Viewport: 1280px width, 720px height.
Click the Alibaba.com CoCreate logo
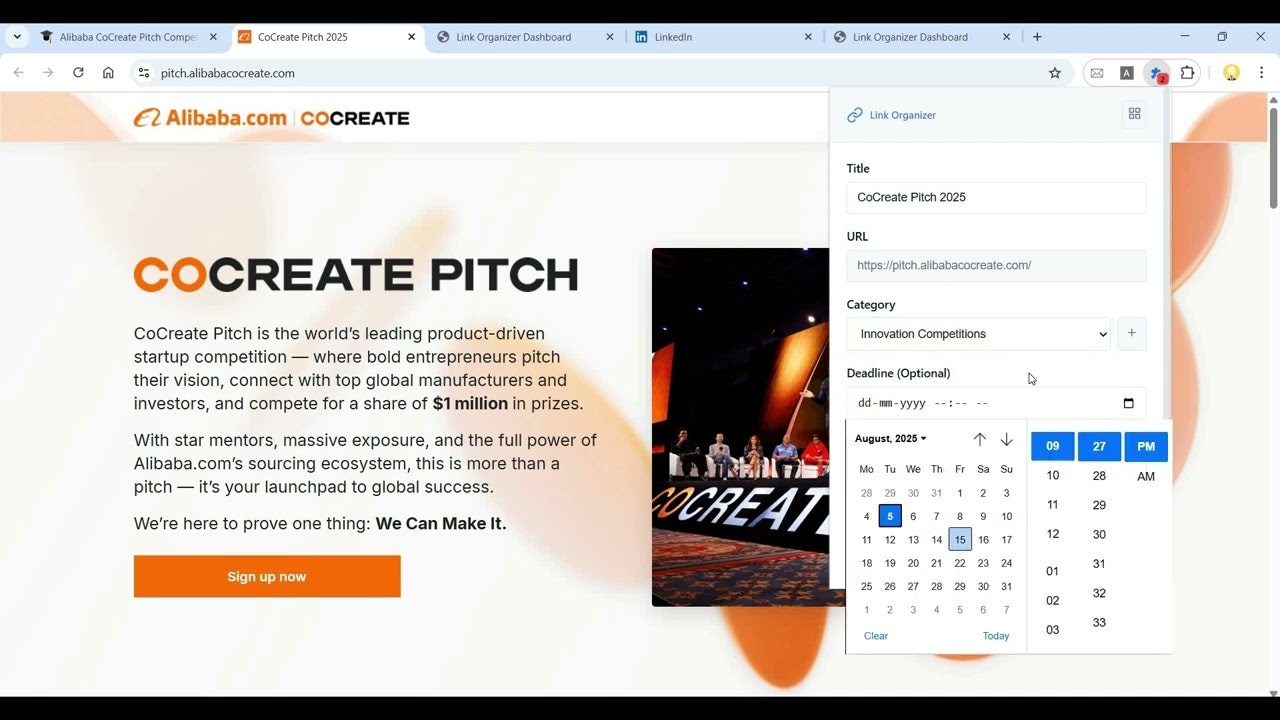coord(272,118)
